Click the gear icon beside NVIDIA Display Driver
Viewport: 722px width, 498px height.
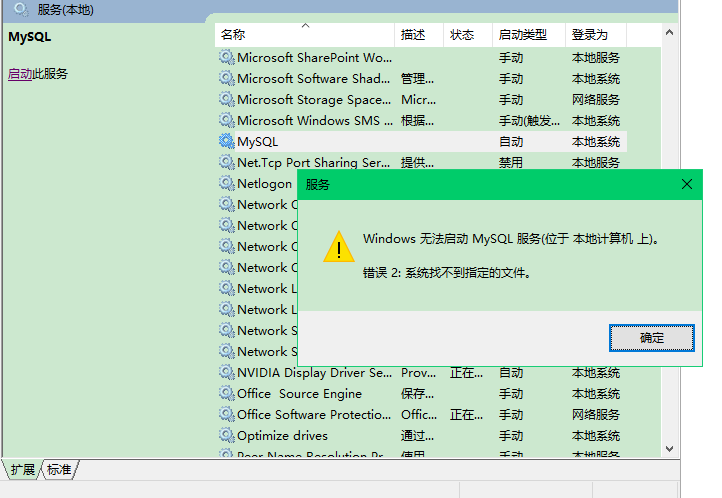pyautogui.click(x=227, y=372)
